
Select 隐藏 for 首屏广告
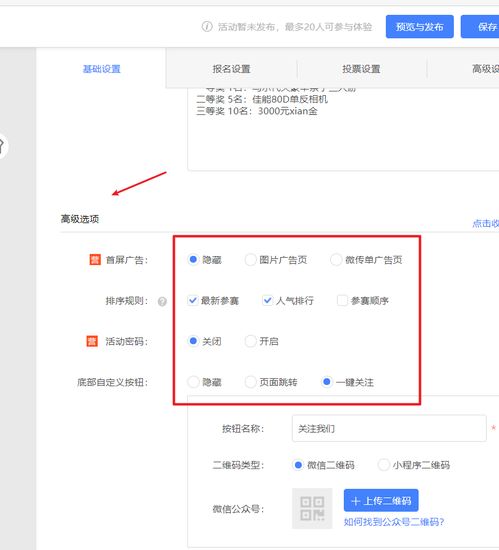coord(193,260)
